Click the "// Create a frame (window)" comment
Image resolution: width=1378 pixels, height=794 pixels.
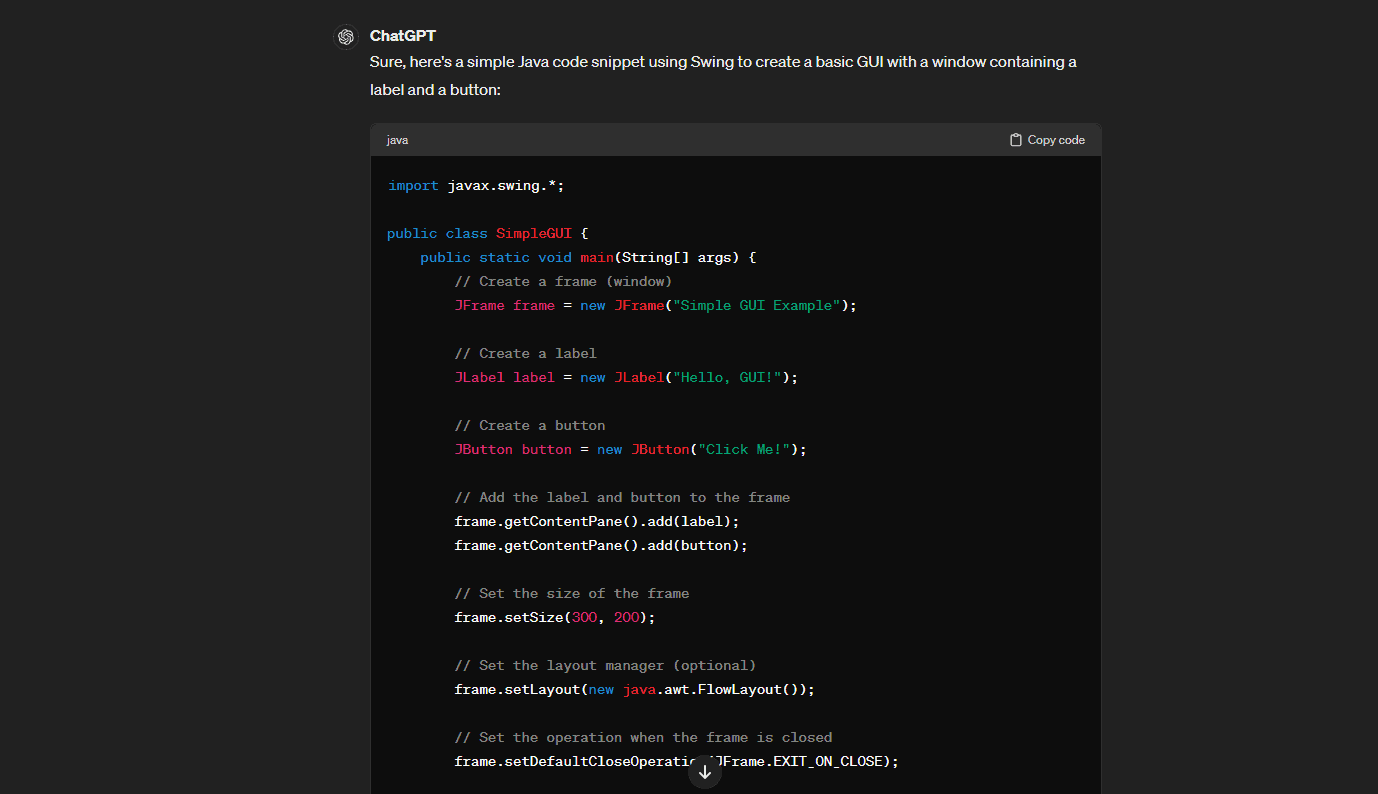(563, 282)
